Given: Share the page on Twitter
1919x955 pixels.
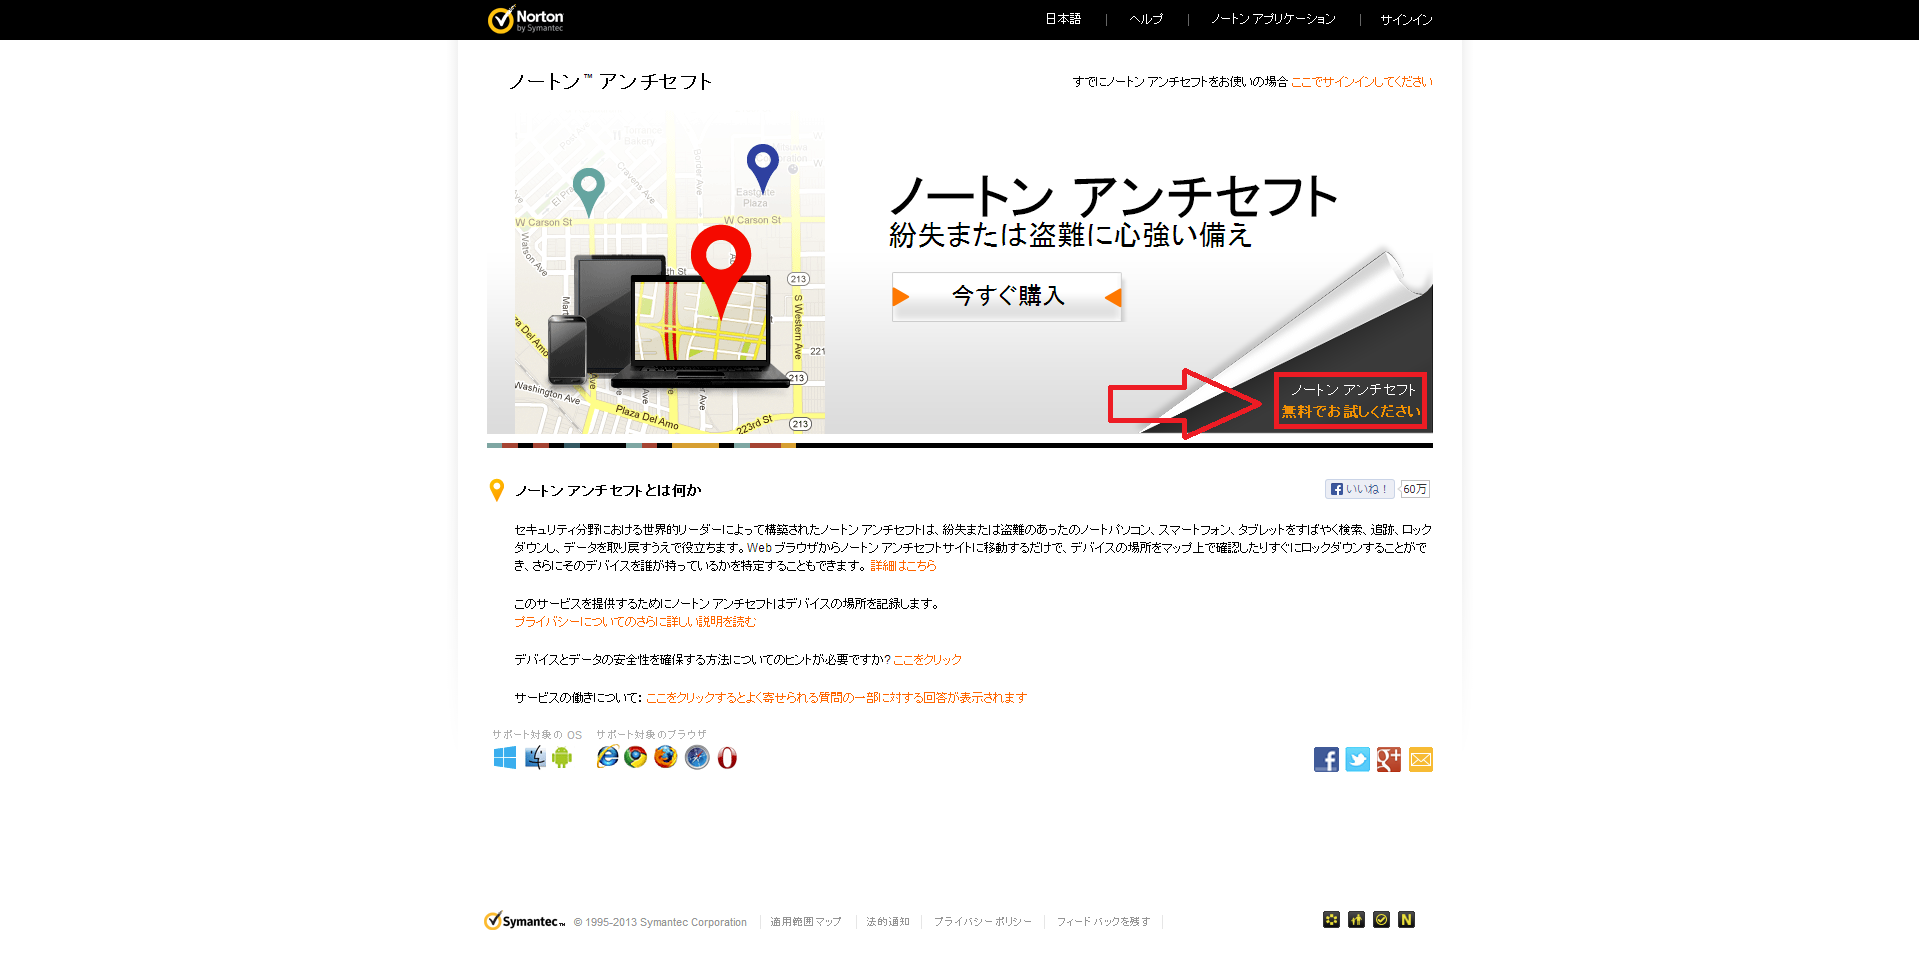Looking at the screenshot, I should pyautogui.click(x=1357, y=760).
